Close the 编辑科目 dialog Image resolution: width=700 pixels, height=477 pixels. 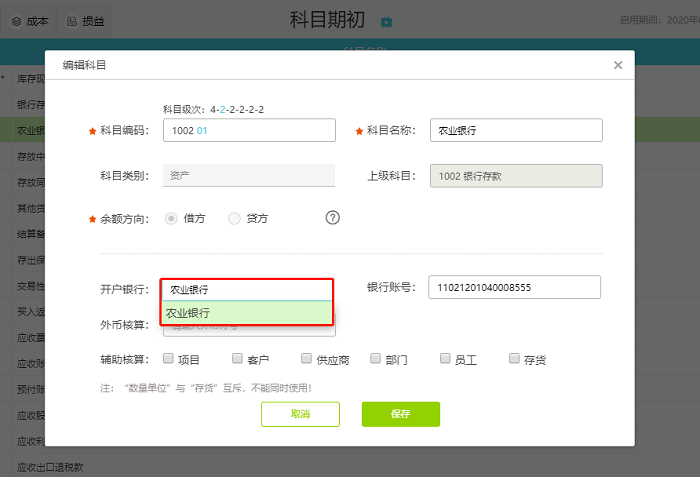pyautogui.click(x=618, y=65)
